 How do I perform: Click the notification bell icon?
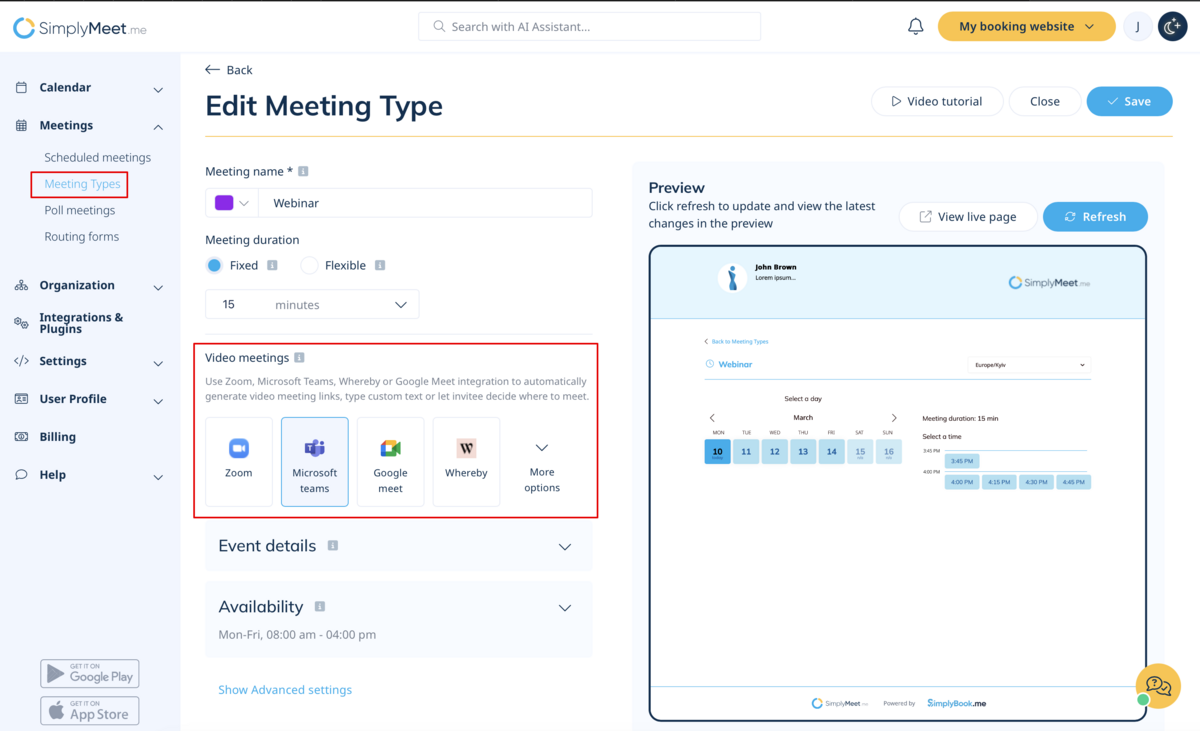[915, 27]
